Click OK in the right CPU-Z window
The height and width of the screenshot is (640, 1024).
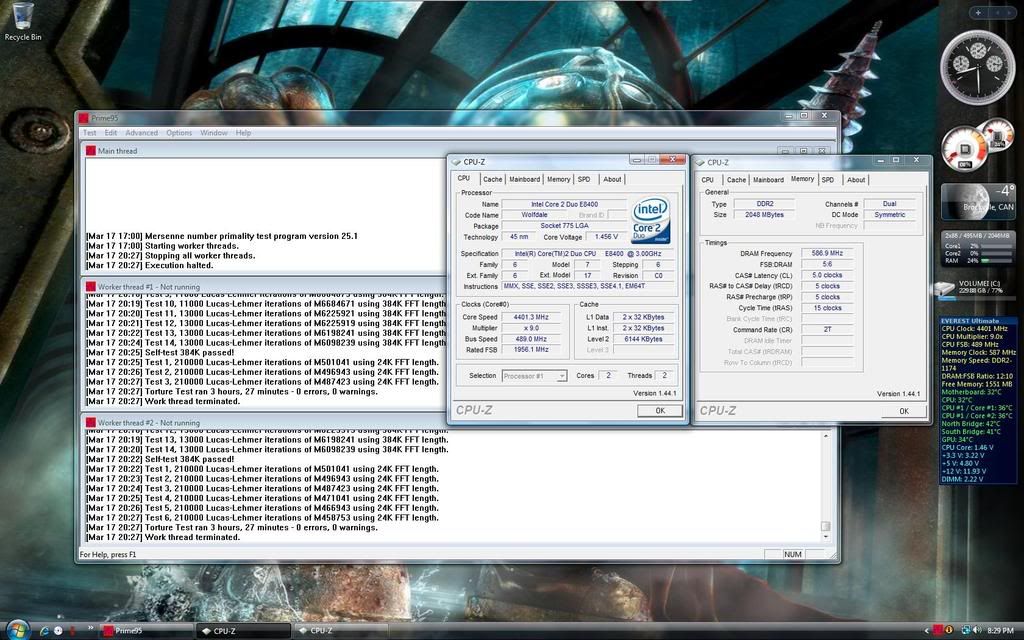(904, 411)
